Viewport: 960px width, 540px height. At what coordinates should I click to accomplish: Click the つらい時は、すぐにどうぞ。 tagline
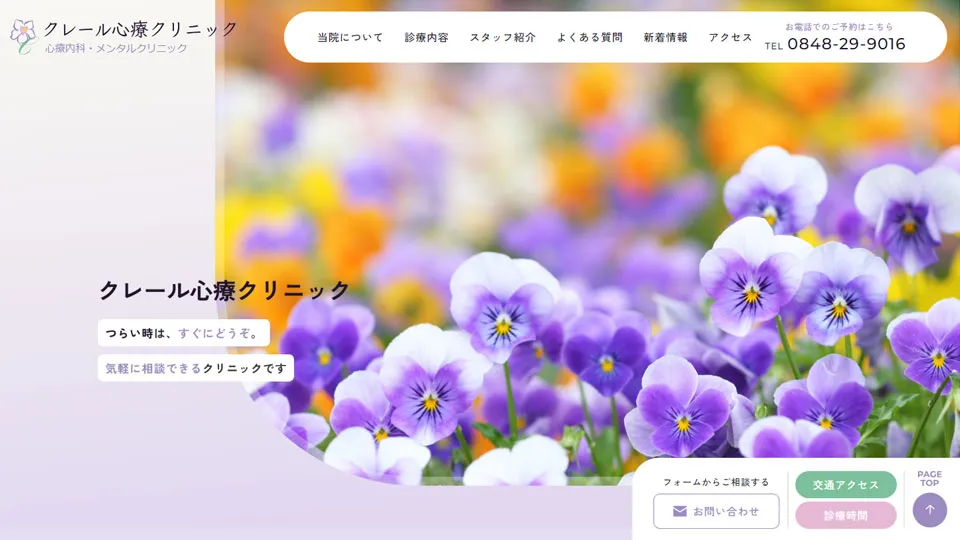[184, 333]
